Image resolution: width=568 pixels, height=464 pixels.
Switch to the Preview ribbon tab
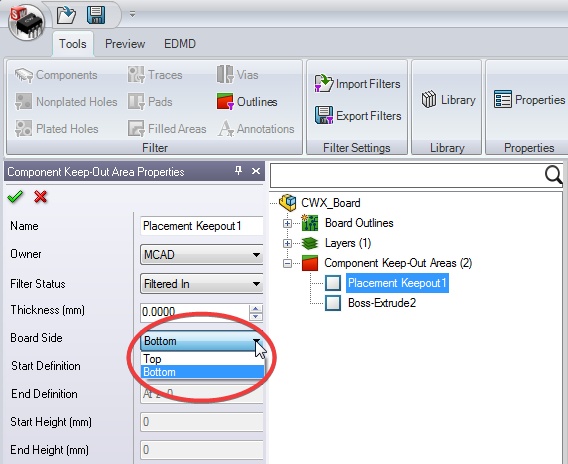coord(125,44)
